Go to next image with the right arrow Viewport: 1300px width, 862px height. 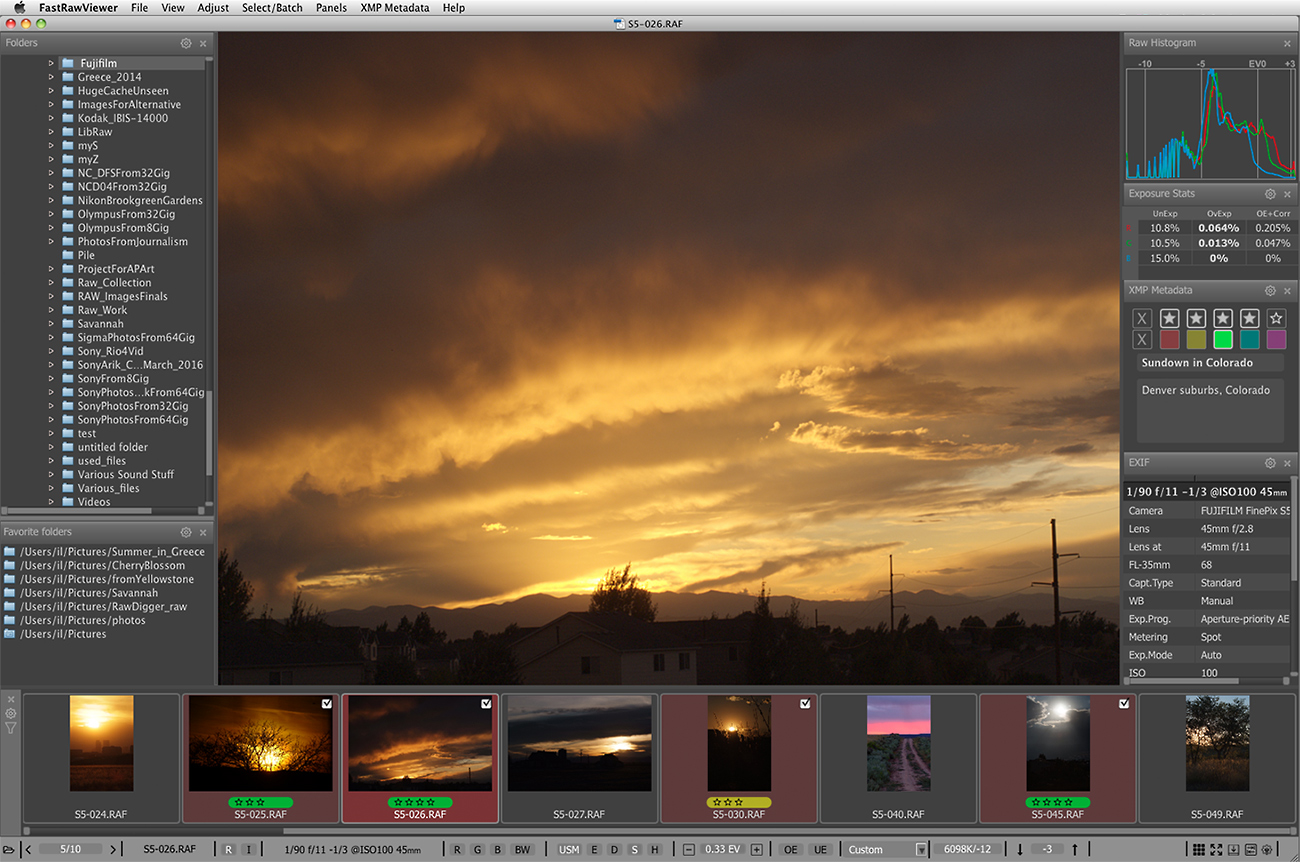pos(113,850)
